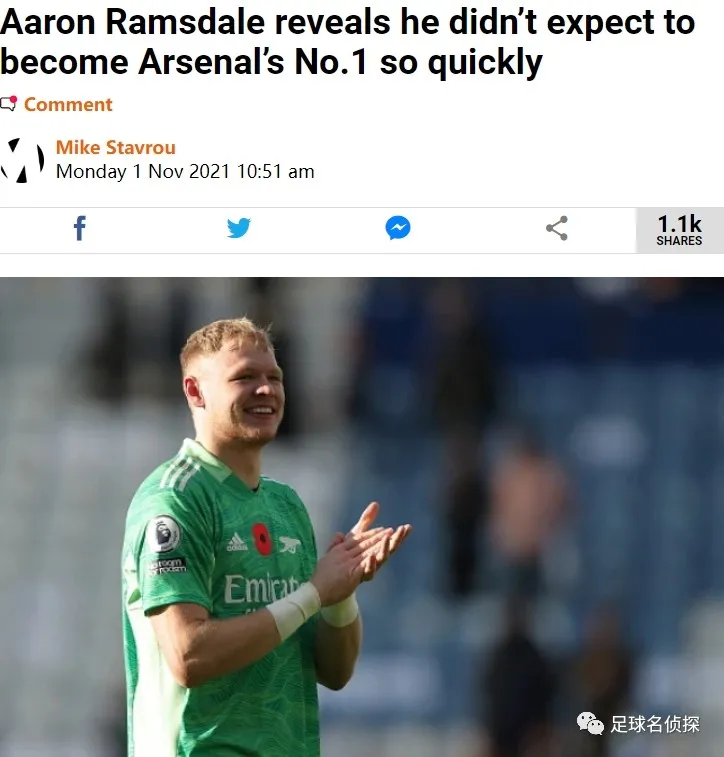The width and height of the screenshot is (724, 757).
Task: Click the adidas logo on the jersey
Action: pos(237,542)
